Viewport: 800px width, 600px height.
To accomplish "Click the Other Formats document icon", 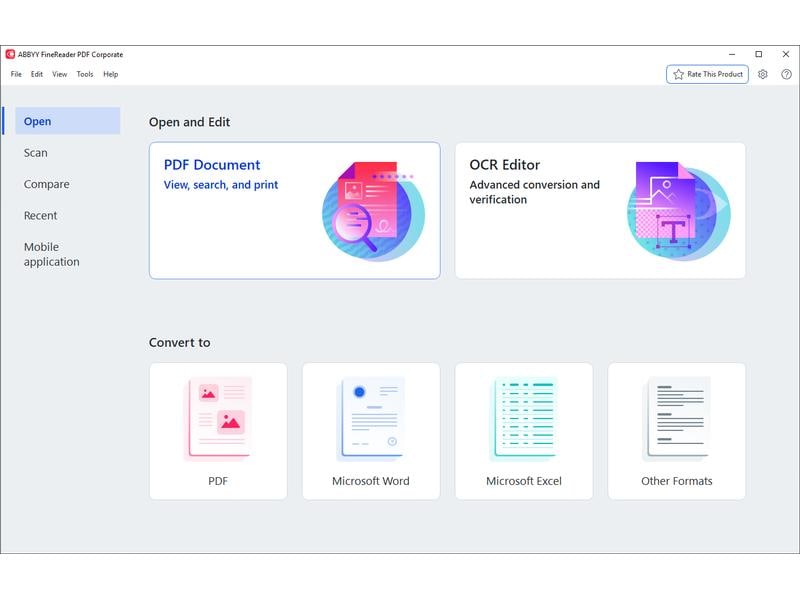I will tap(677, 419).
